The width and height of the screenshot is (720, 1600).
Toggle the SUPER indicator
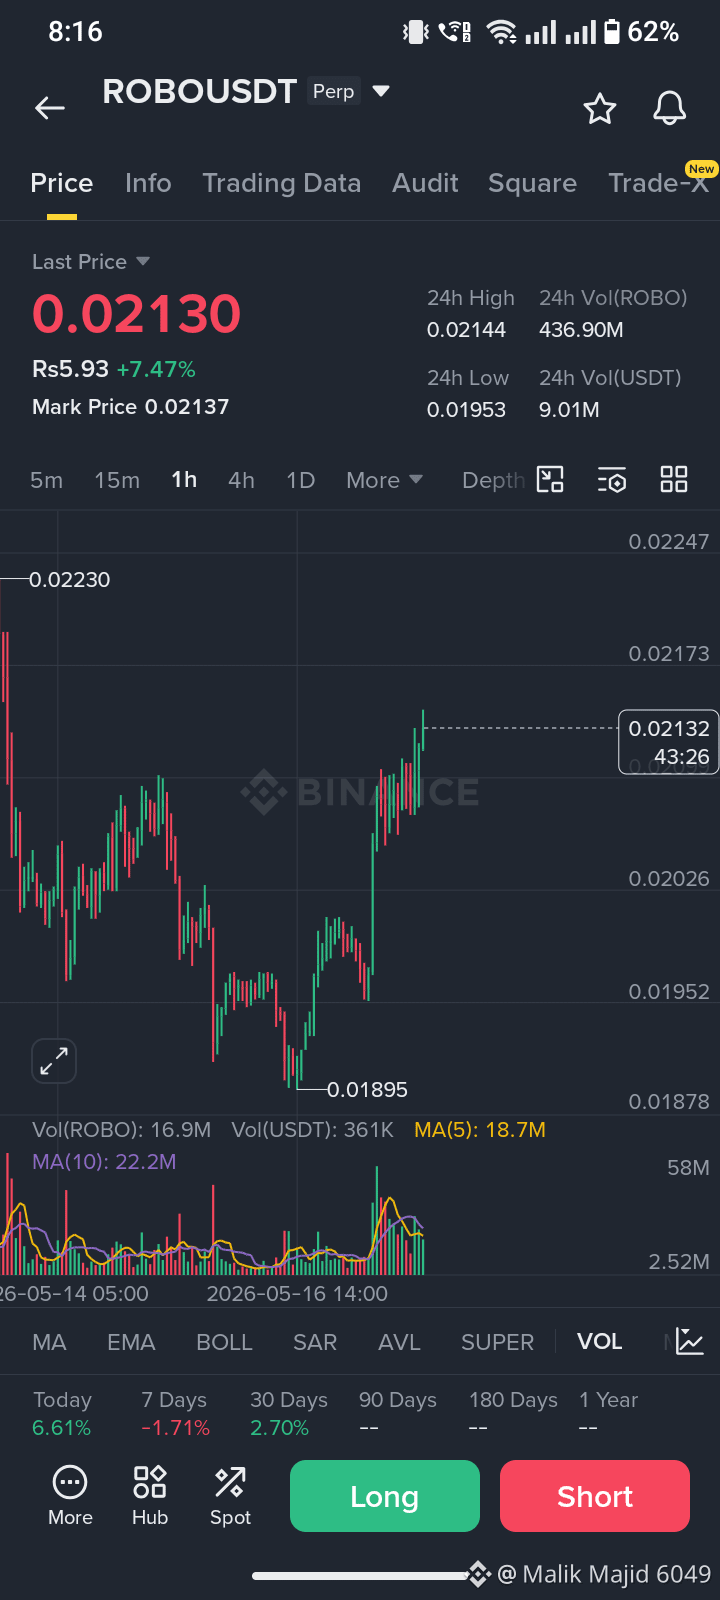click(x=497, y=1342)
